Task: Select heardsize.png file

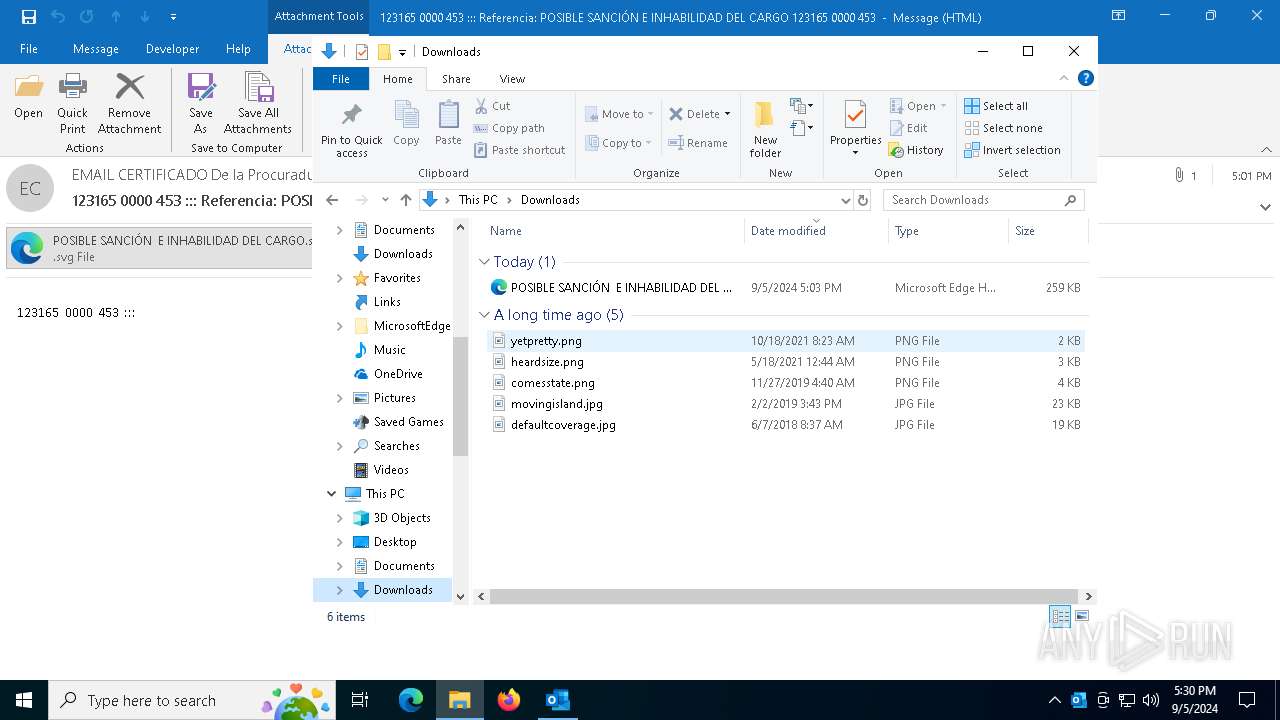Action: pyautogui.click(x=785, y=362)
